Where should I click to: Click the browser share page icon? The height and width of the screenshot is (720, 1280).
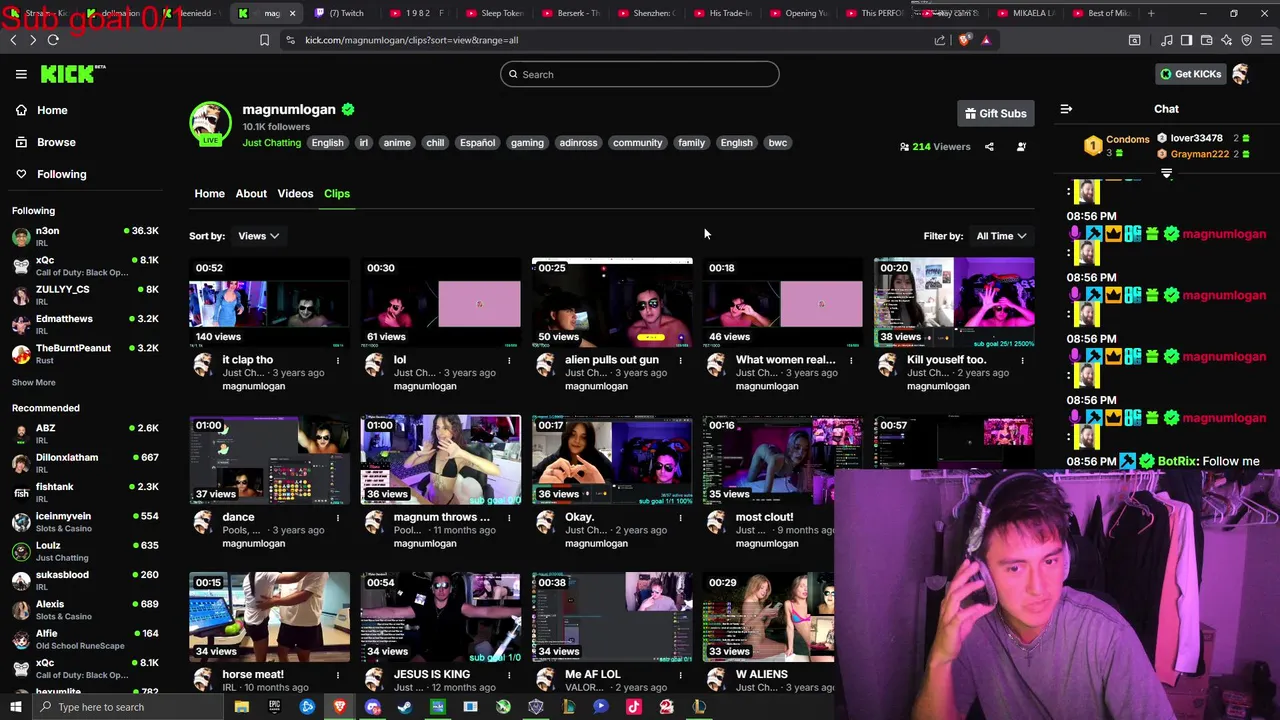pos(940,40)
